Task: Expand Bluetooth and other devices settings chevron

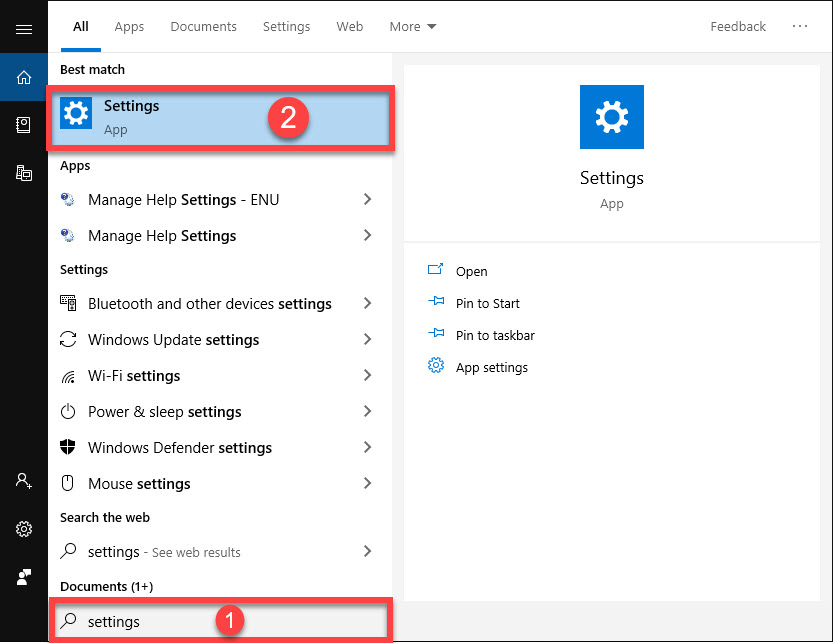Action: (x=367, y=303)
